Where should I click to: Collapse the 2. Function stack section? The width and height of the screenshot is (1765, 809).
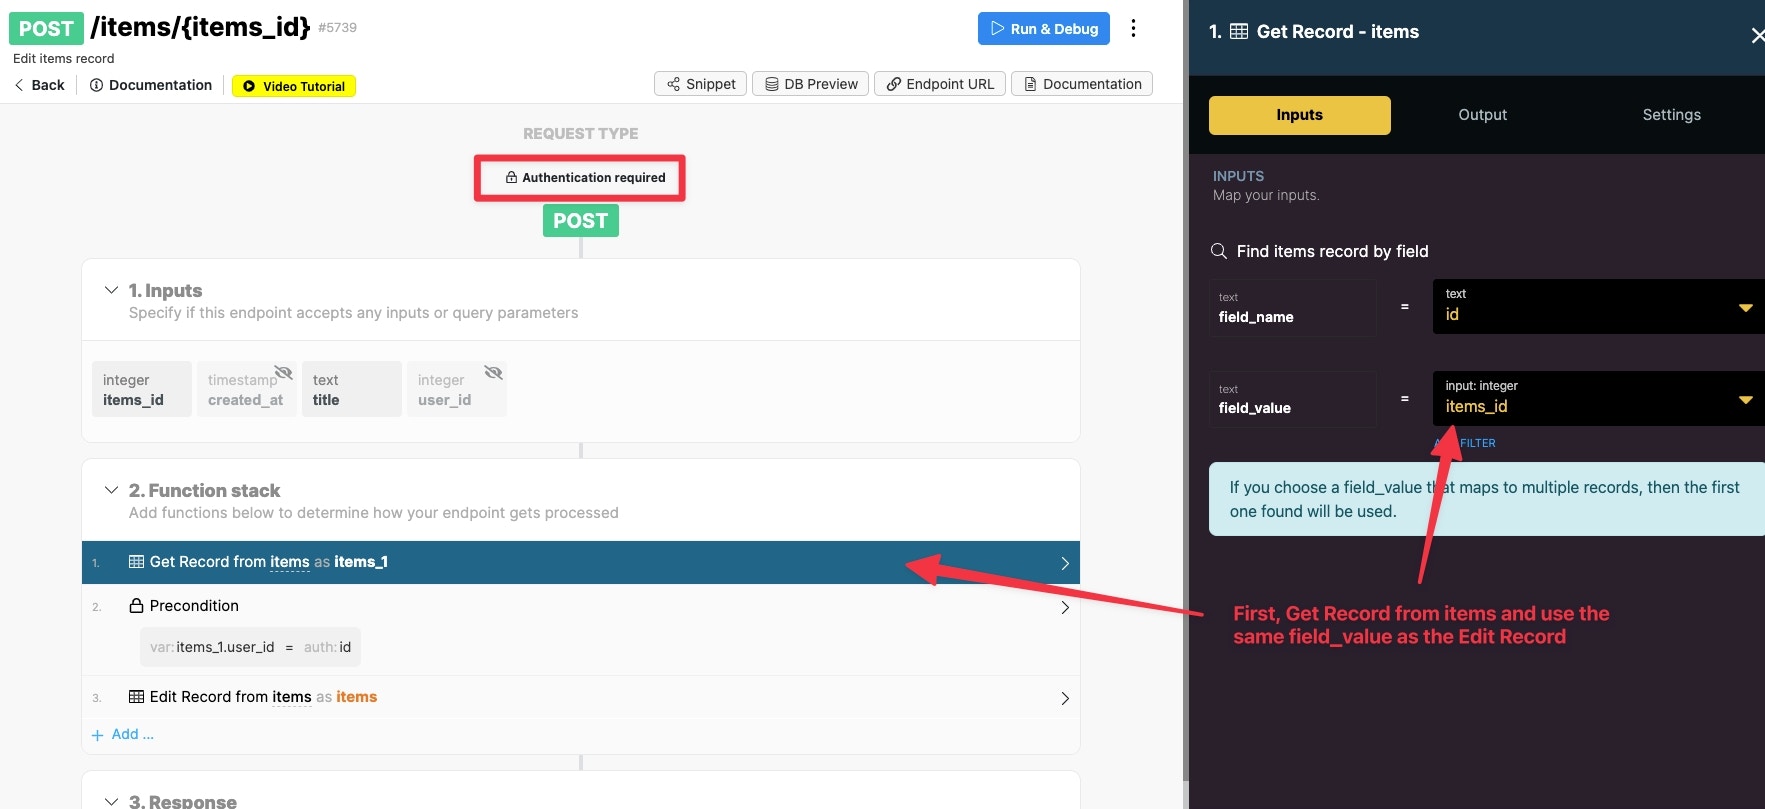(x=111, y=490)
